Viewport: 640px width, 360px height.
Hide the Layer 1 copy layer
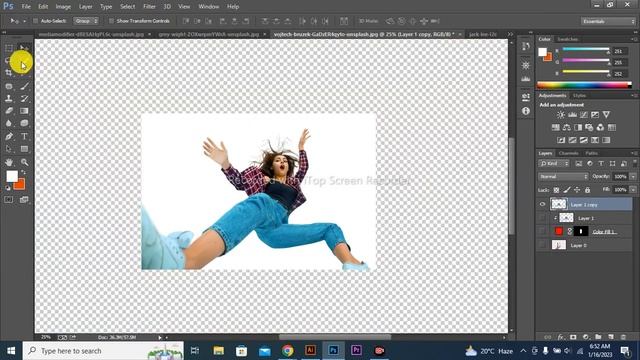pos(542,204)
